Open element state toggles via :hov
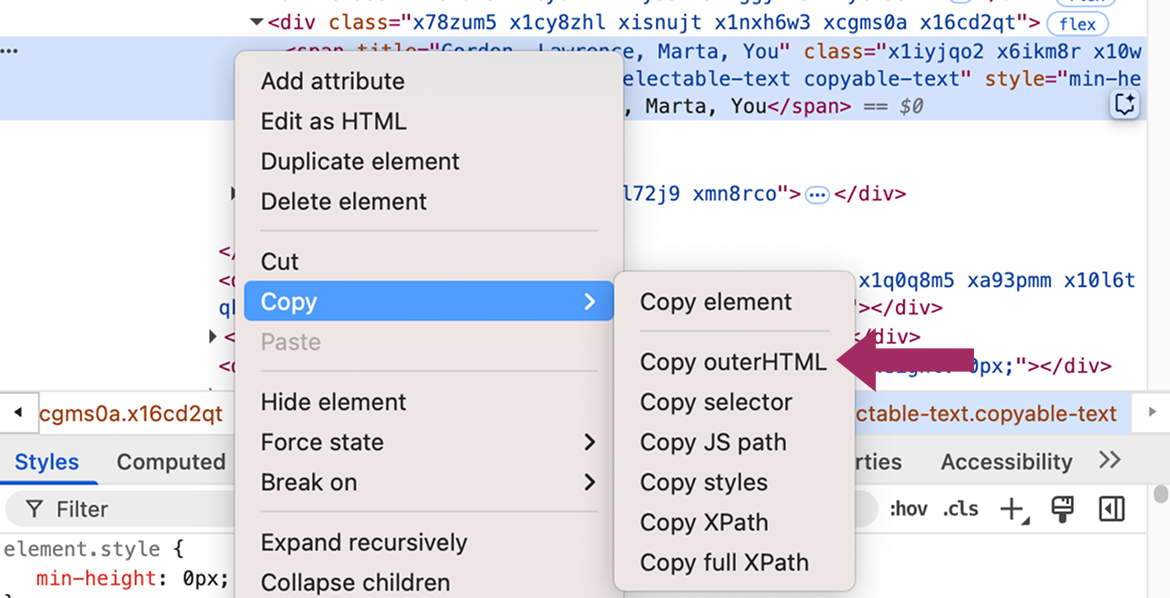Viewport: 1170px width, 598px height. click(x=908, y=509)
